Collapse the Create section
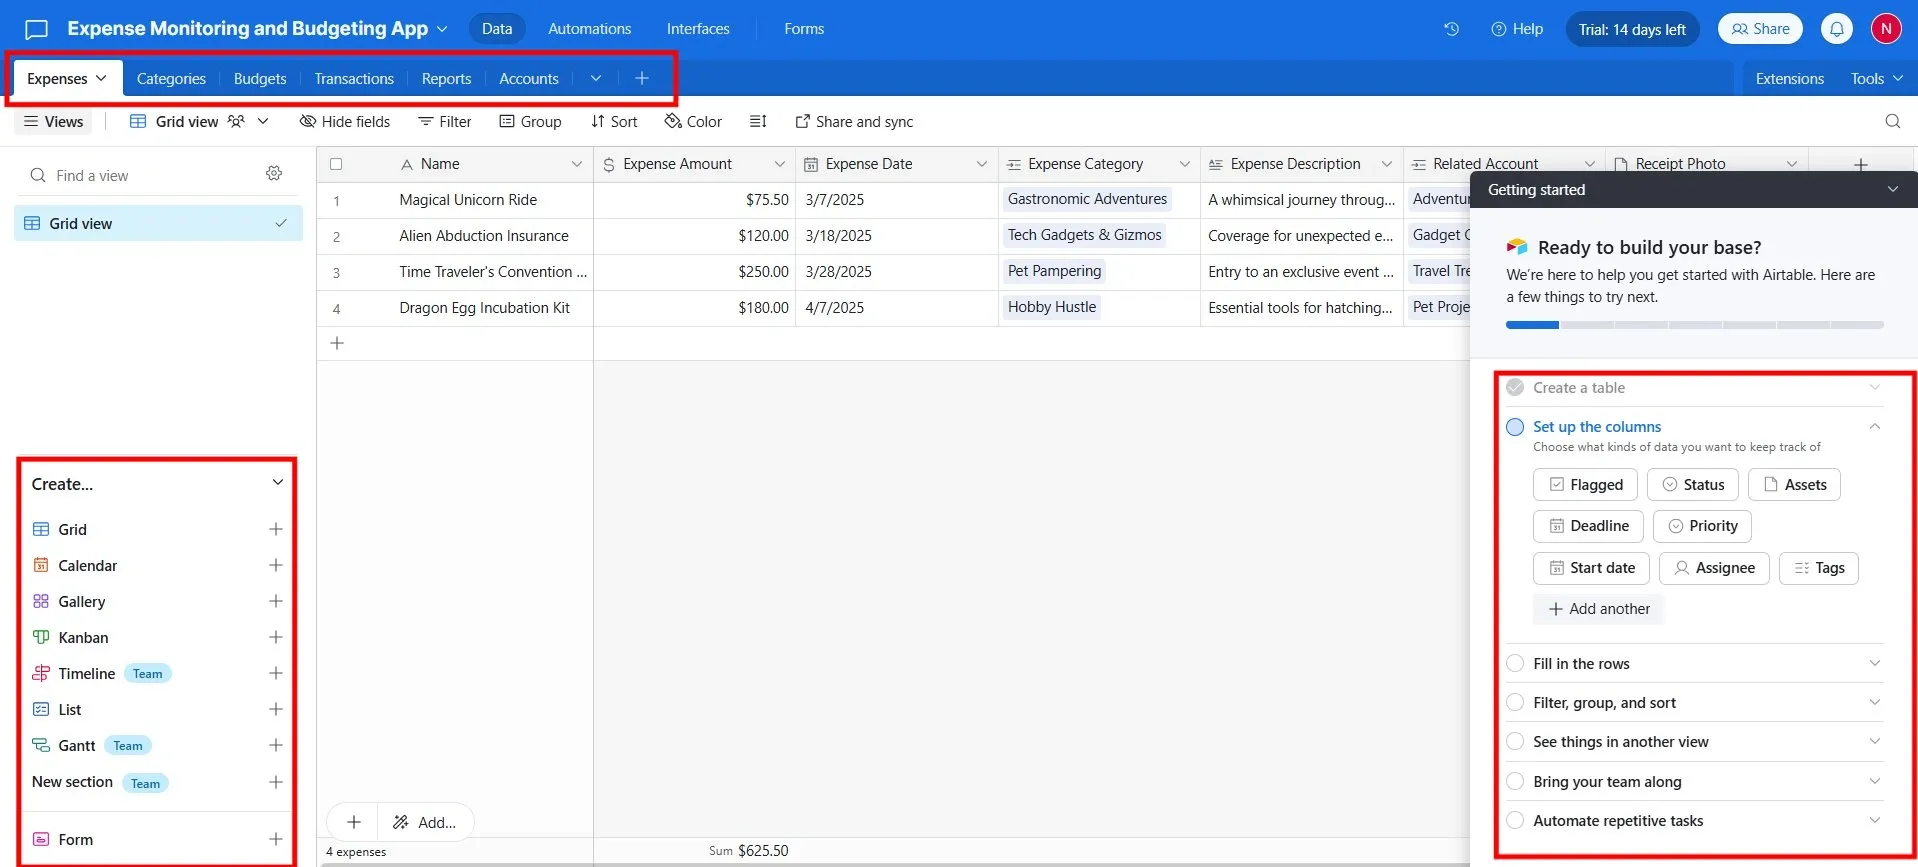Screen dimensions: 1918x867 tap(277, 483)
